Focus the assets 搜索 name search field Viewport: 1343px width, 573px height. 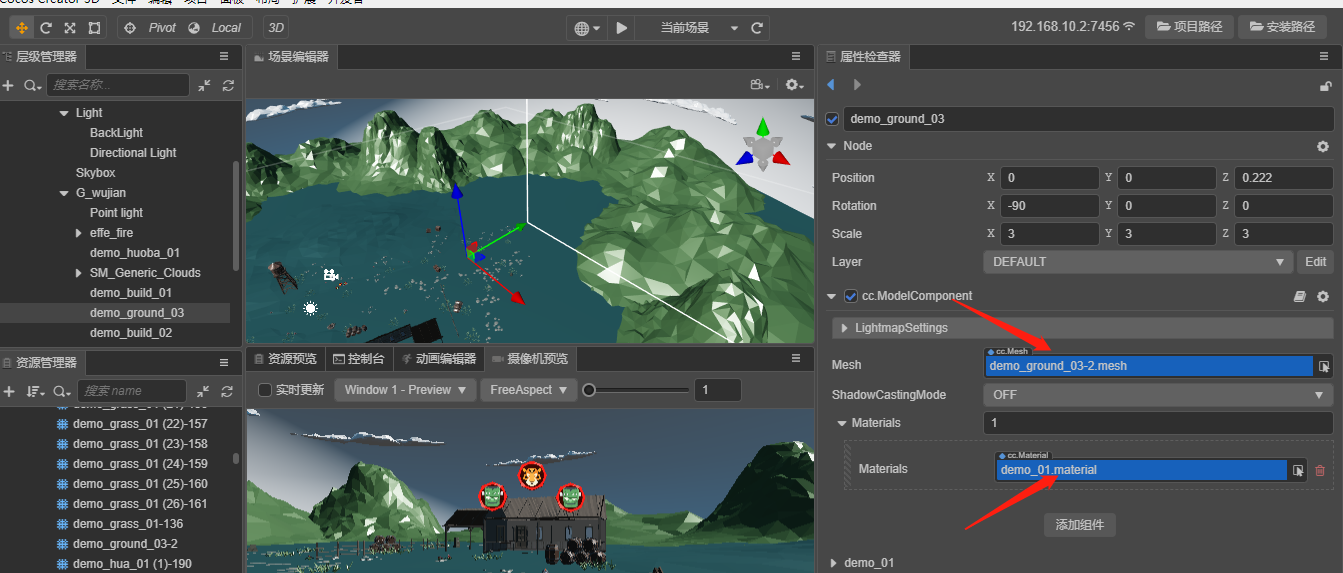coord(132,391)
